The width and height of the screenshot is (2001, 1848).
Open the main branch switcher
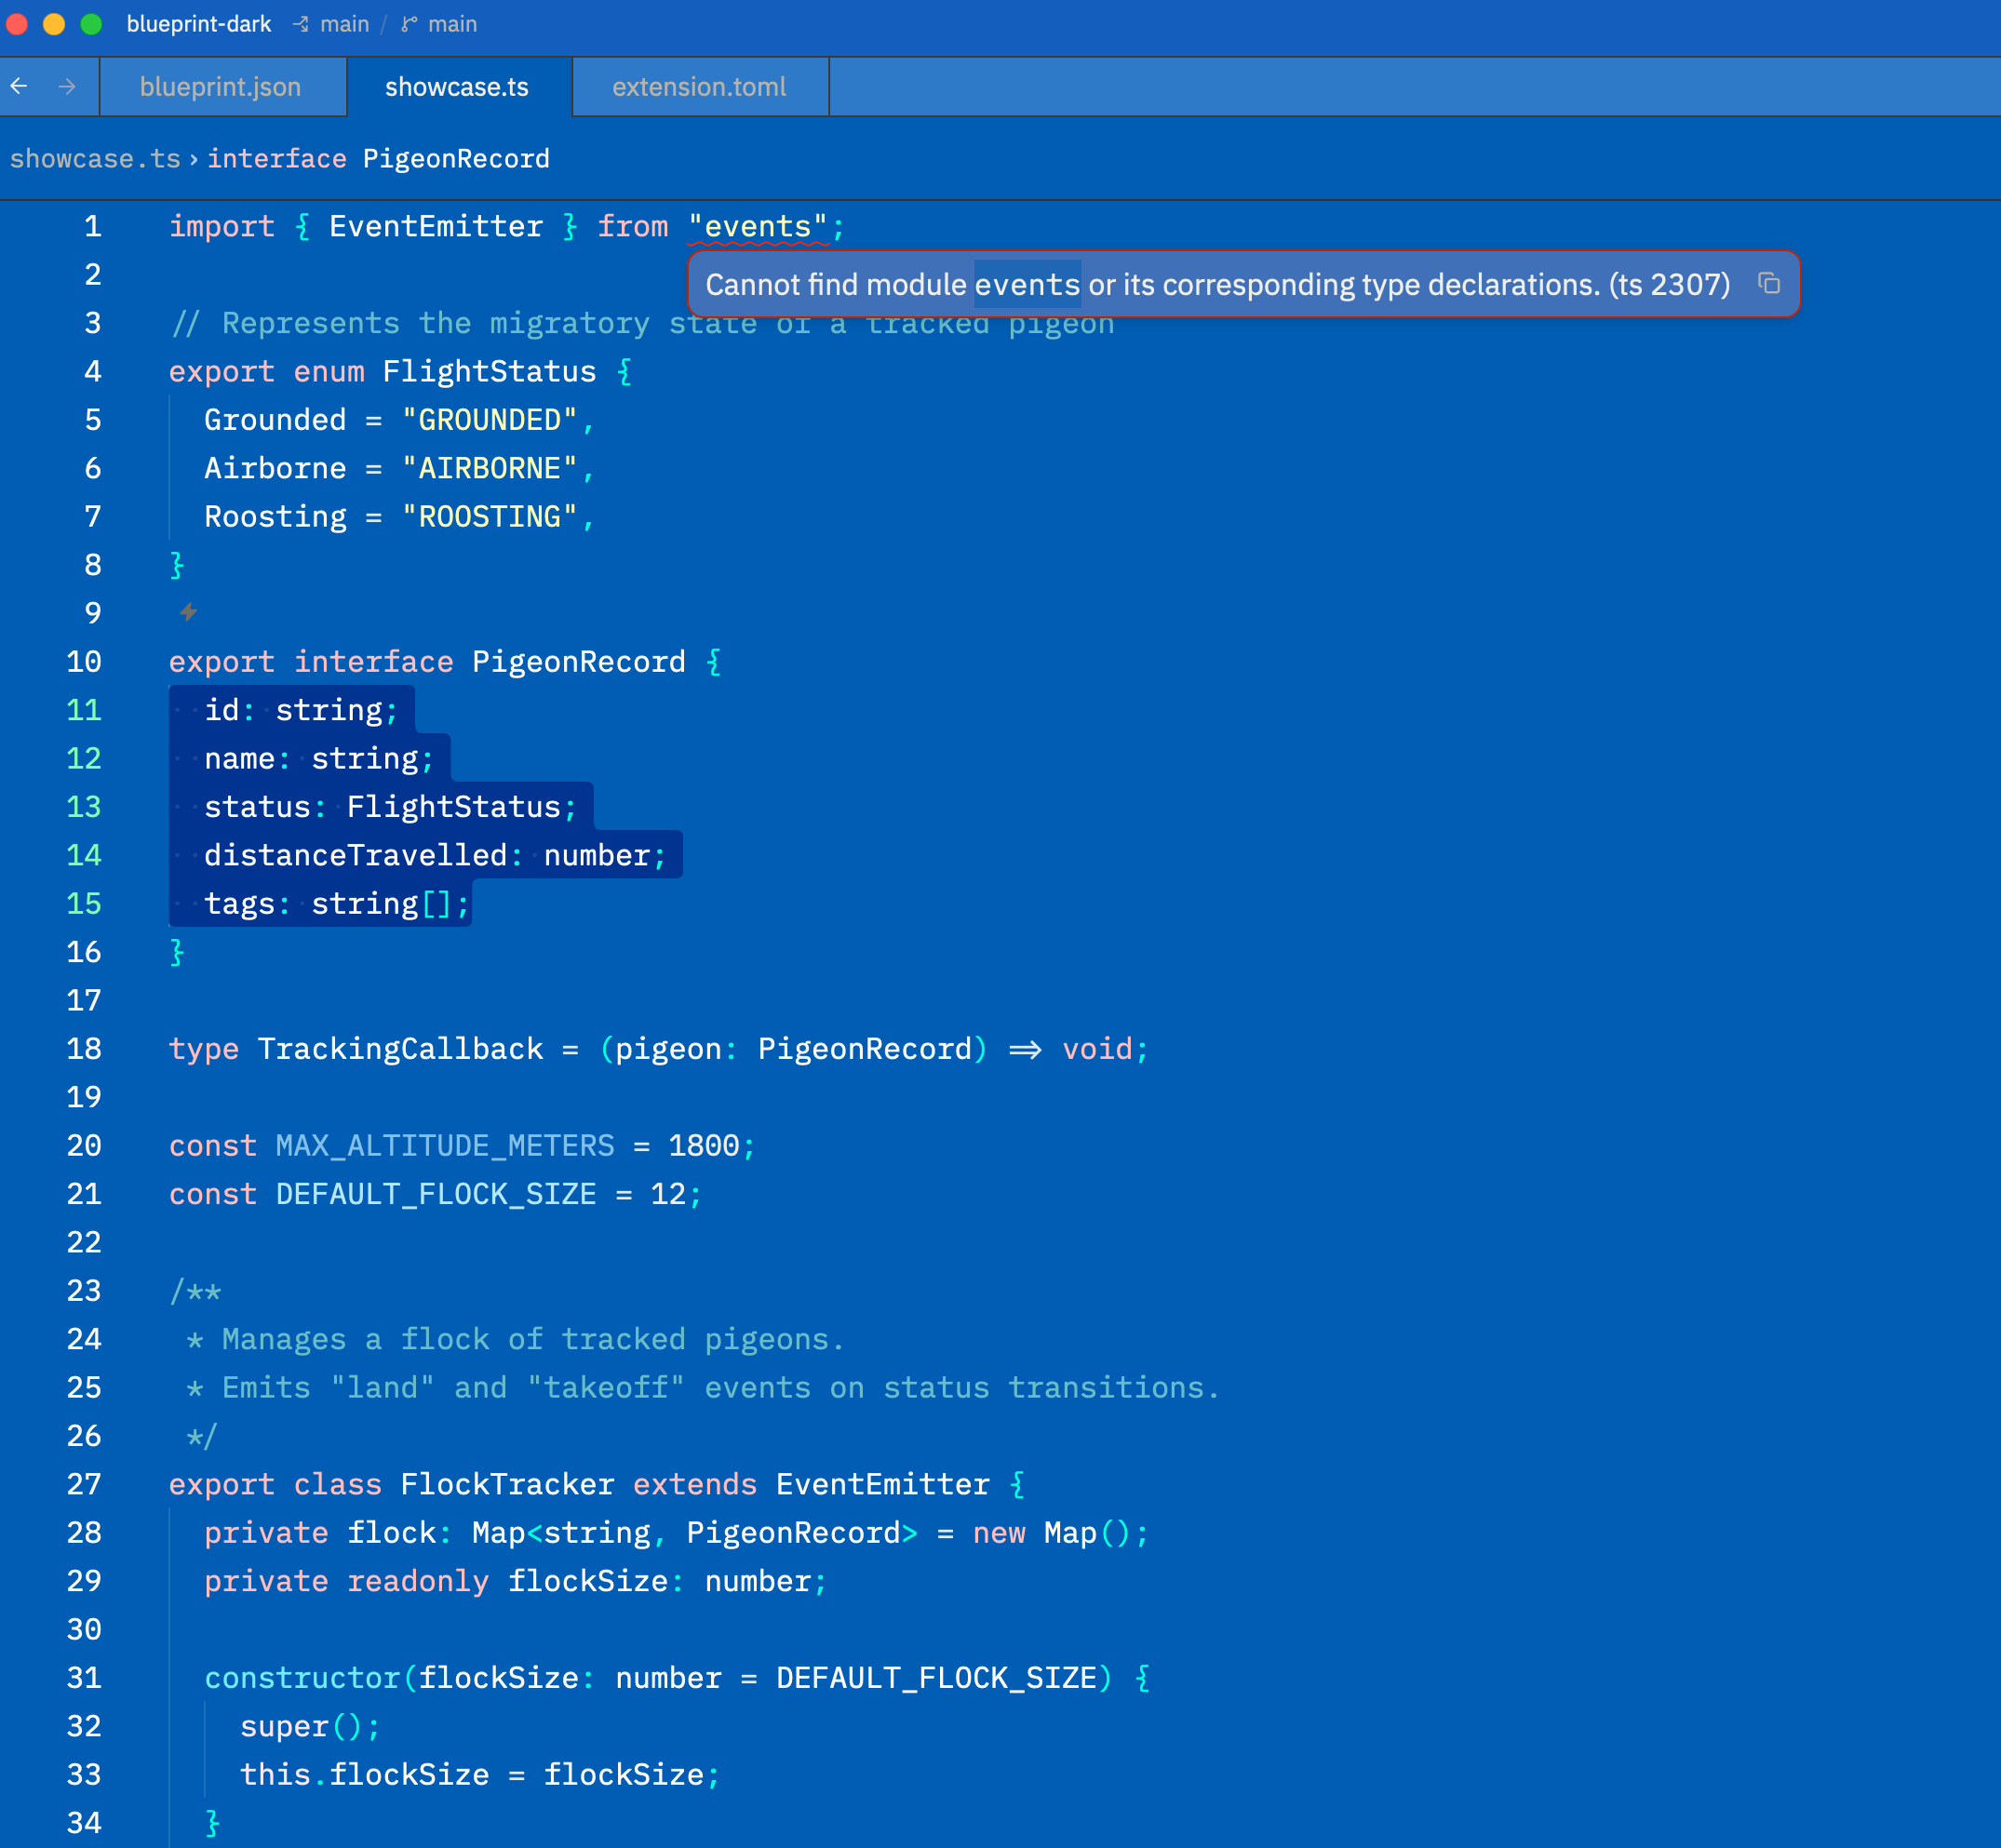pos(452,24)
